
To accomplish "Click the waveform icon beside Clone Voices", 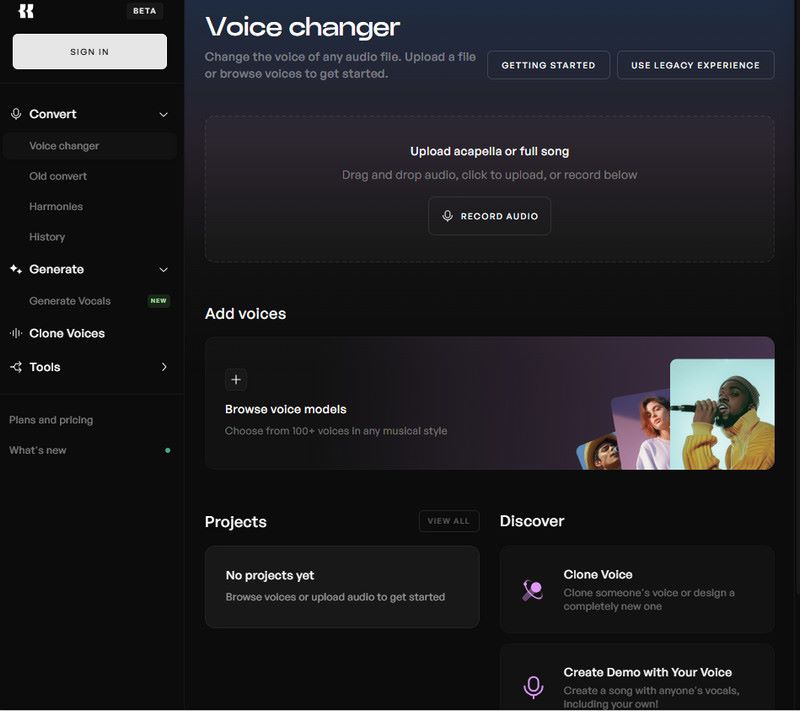I will click(x=16, y=333).
